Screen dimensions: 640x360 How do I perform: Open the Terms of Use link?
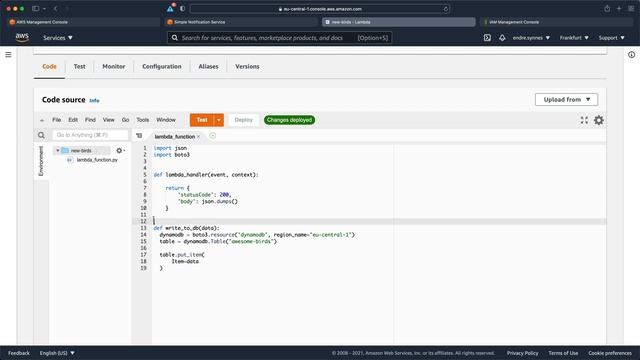[x=563, y=353]
